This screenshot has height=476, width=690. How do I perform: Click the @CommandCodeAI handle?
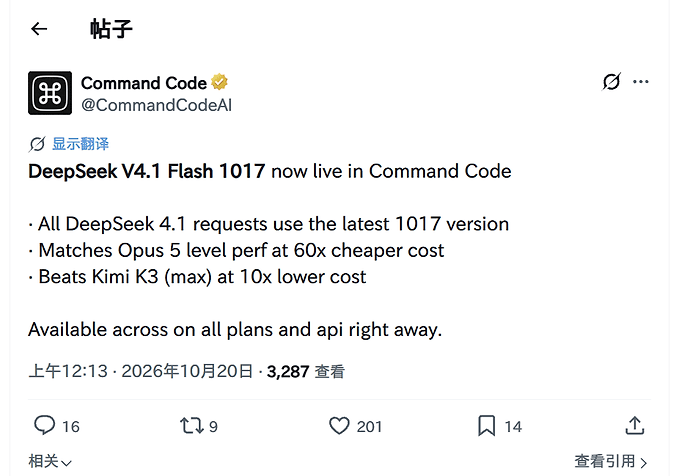click(156, 105)
